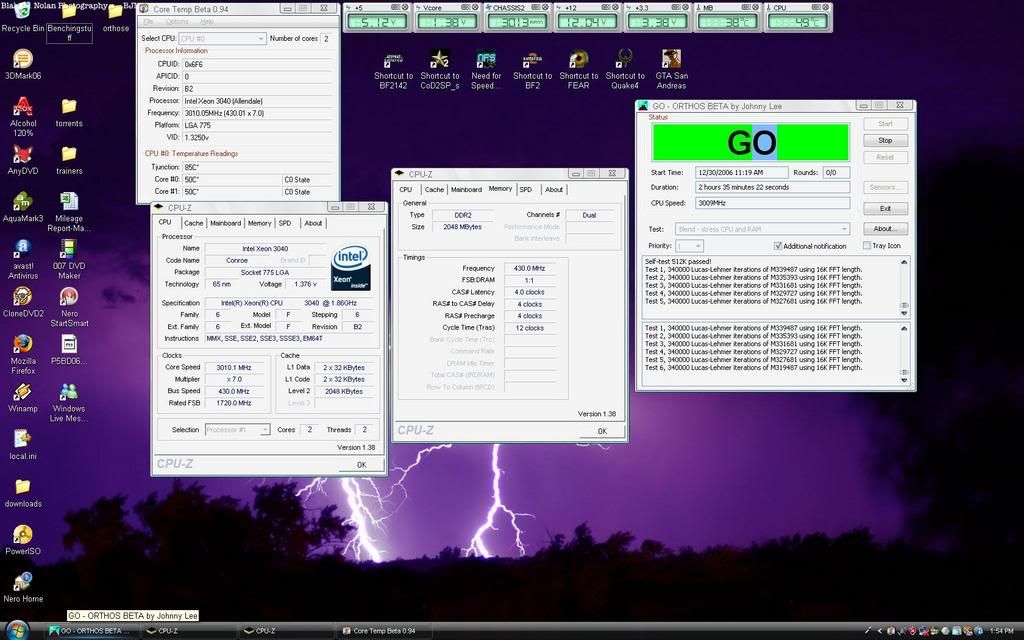Open the Select CPU dropdown in Core Temp
Image resolution: width=1024 pixels, height=640 pixels.
[222, 39]
